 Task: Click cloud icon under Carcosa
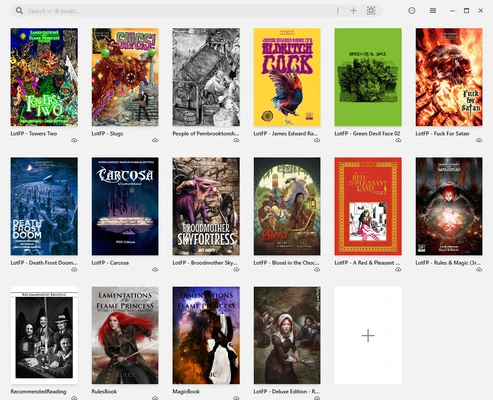[x=155, y=269]
